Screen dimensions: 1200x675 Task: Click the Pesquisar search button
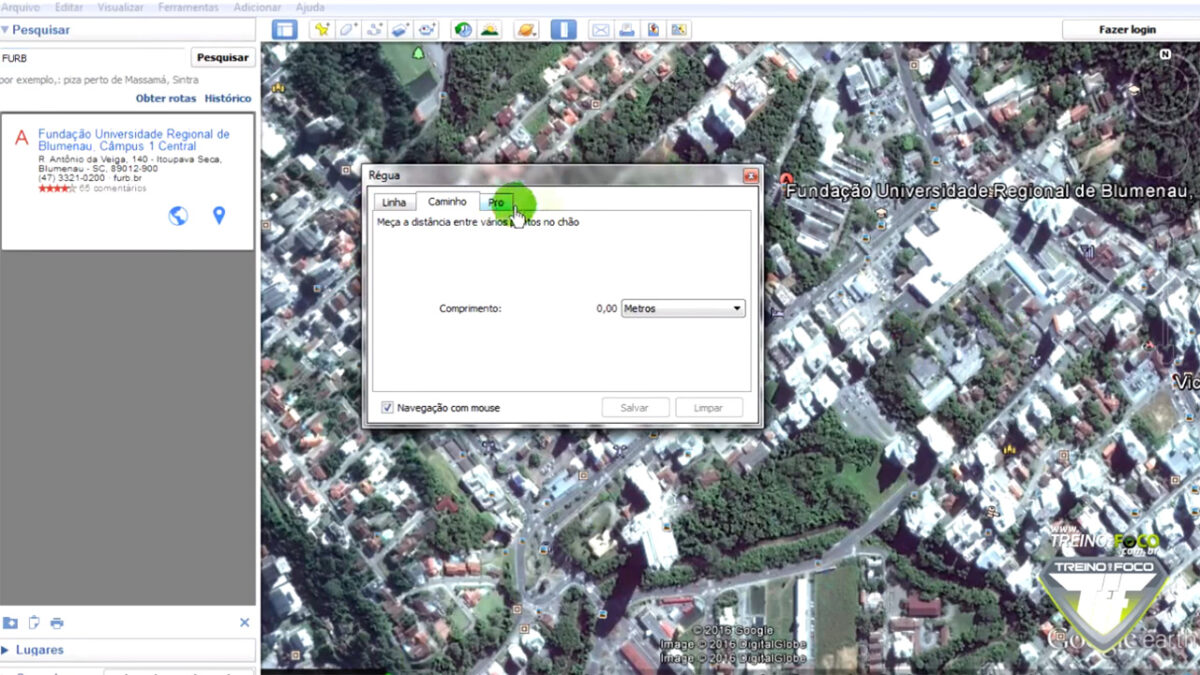223,58
